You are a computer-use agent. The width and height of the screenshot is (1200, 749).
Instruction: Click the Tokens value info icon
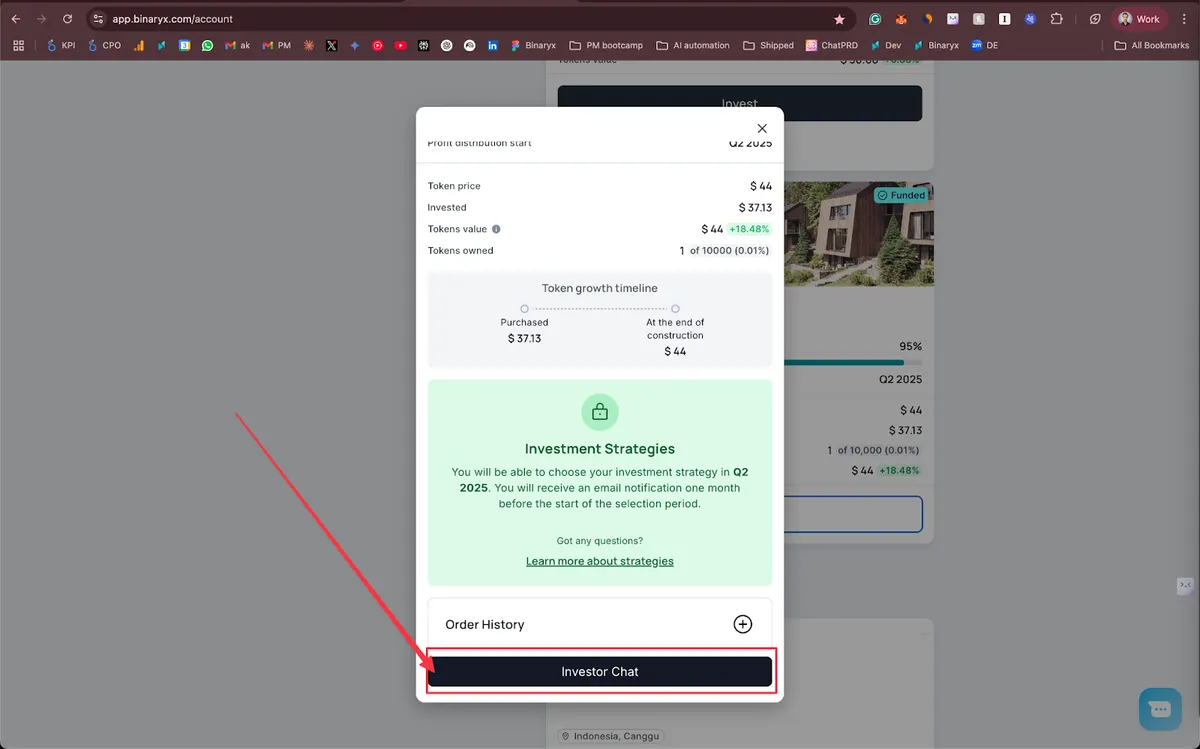pos(496,229)
